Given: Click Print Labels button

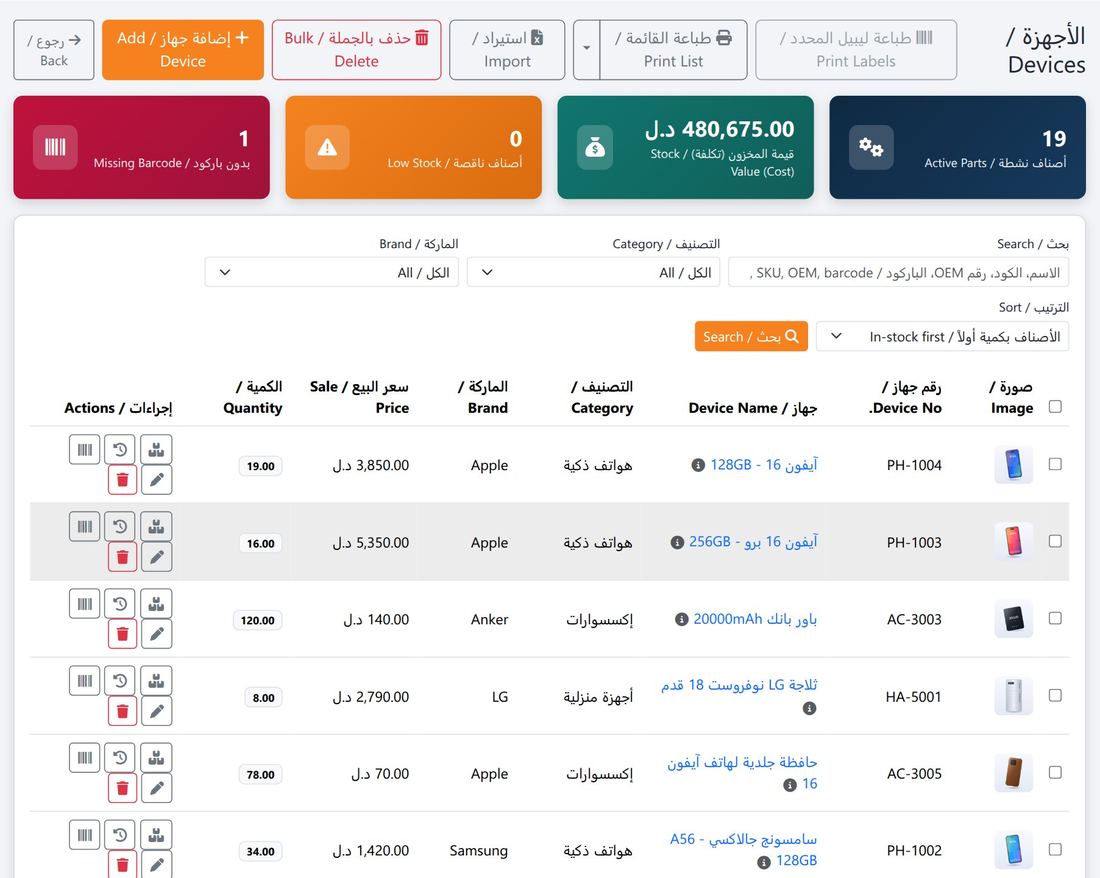Looking at the screenshot, I should [x=856, y=49].
